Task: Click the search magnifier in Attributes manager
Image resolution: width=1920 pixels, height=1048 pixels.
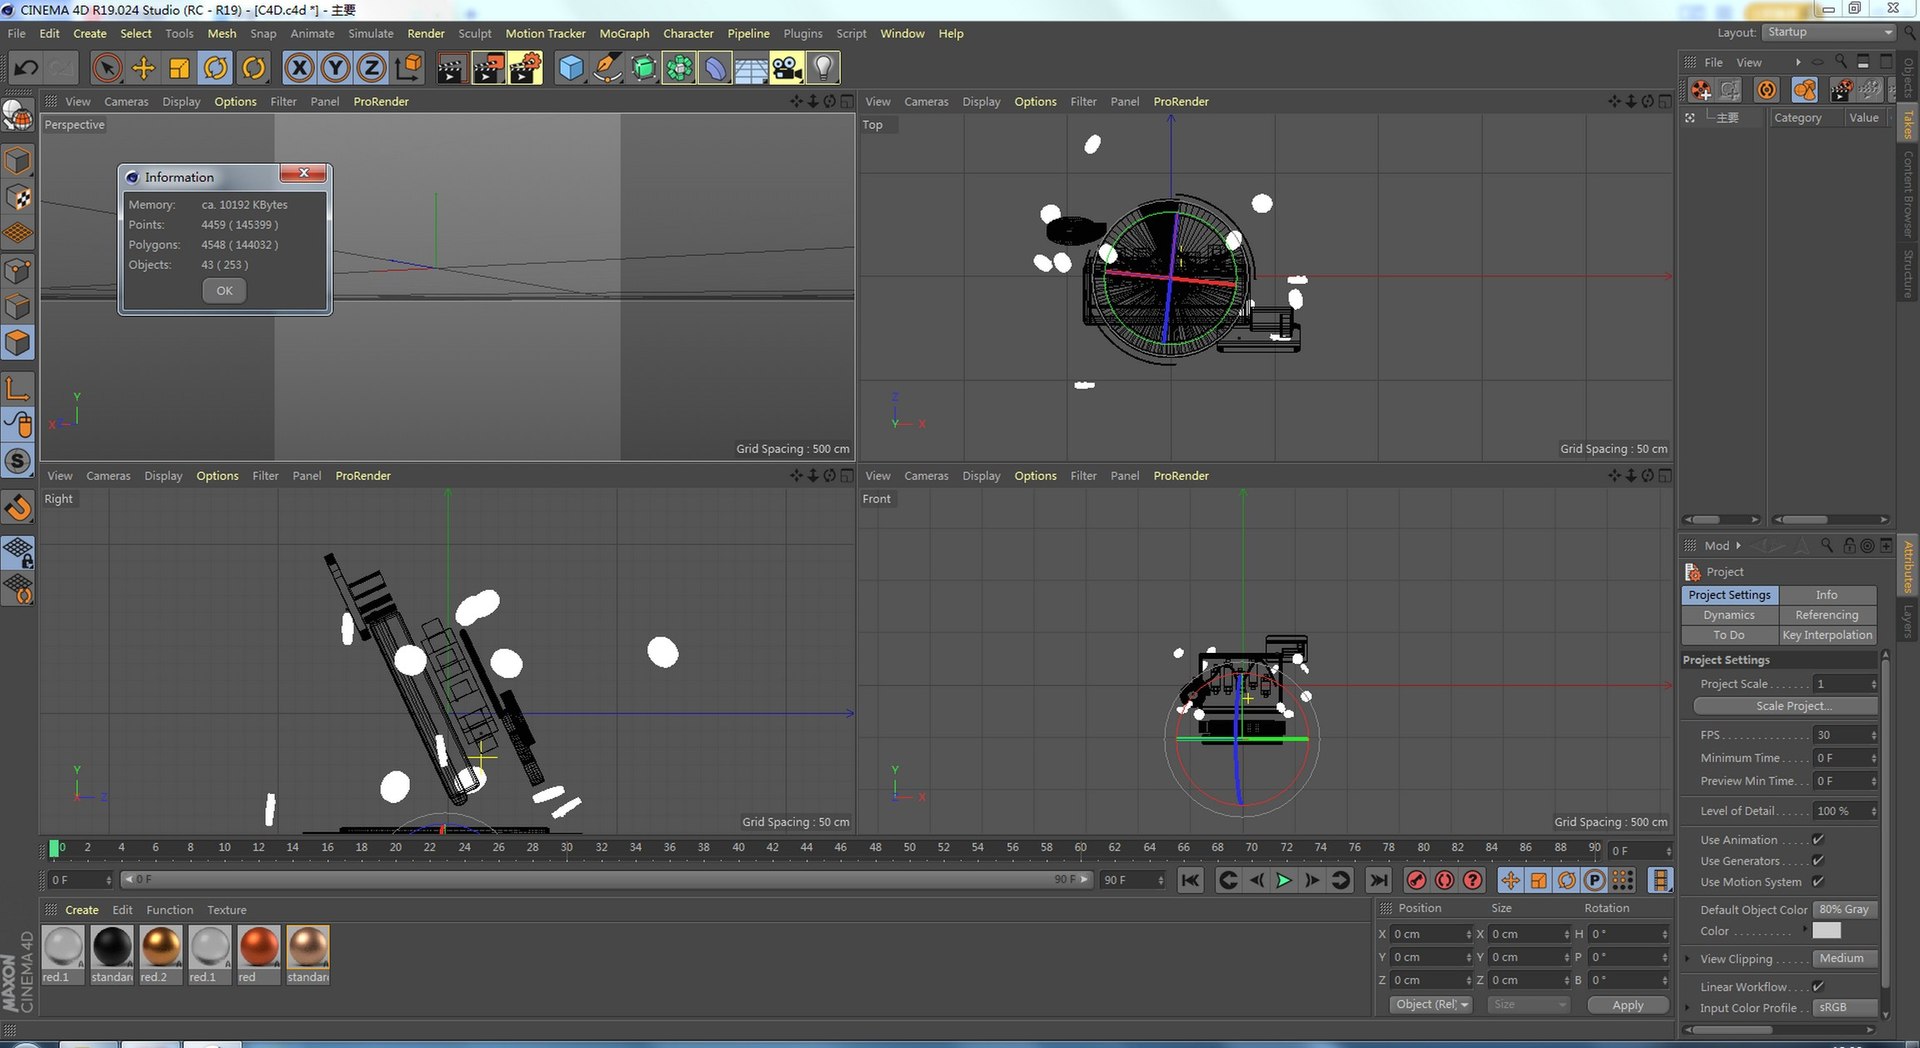Action: 1827,545
